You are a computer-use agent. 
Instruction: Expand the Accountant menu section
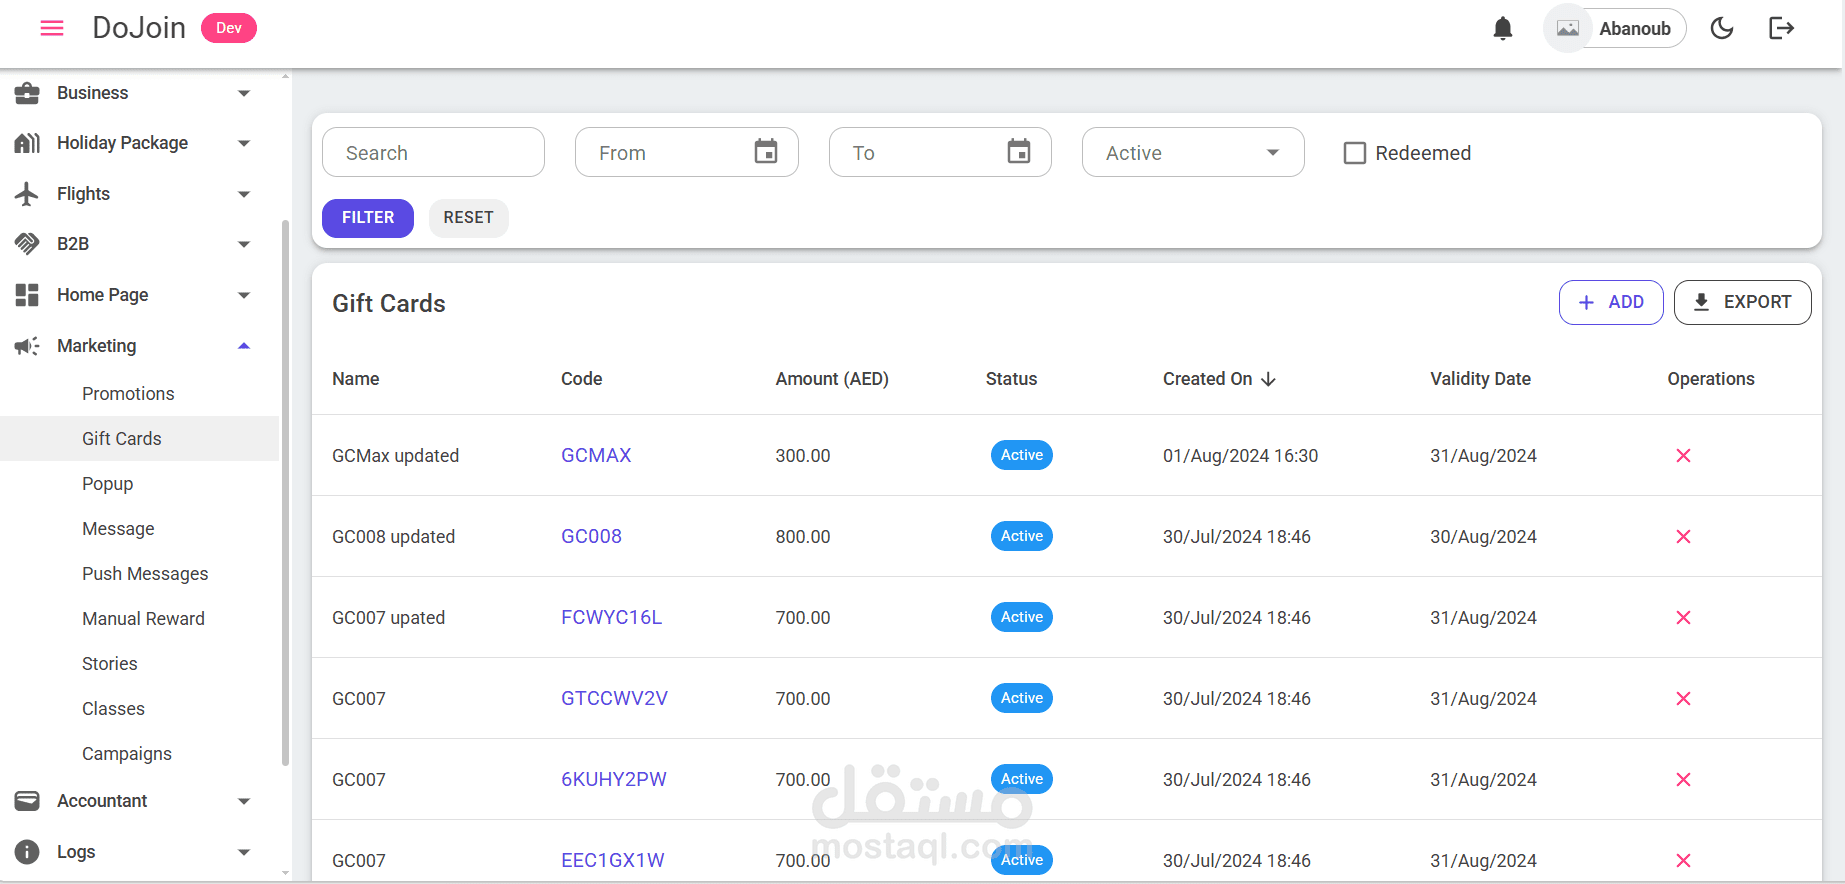(x=244, y=801)
